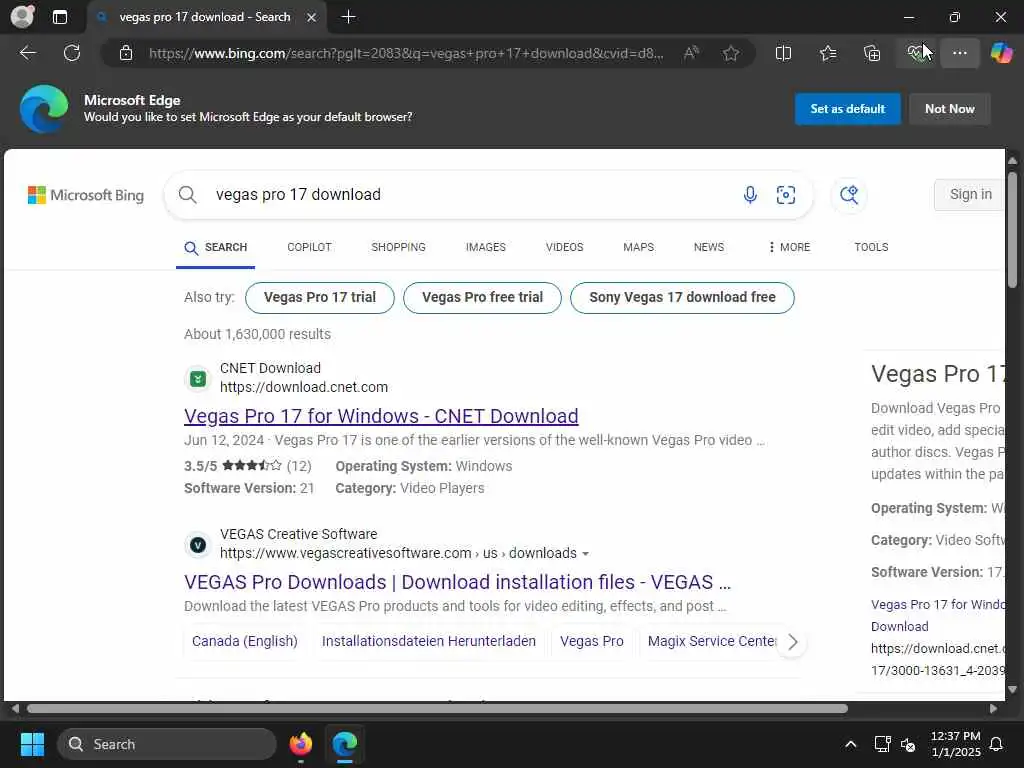Try suggestion Sony Vegas 17 download free
The width and height of the screenshot is (1024, 768).
pyautogui.click(x=682, y=298)
